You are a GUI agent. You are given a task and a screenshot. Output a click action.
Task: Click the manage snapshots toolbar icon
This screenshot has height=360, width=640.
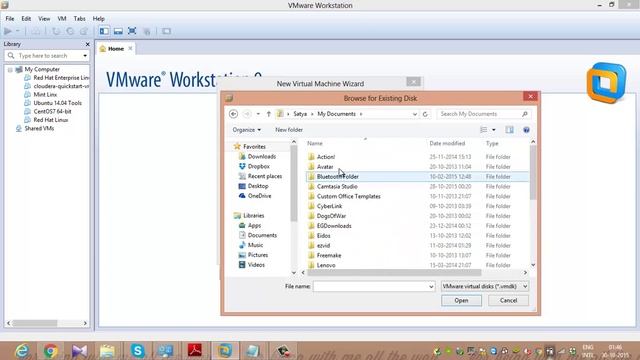(84, 31)
